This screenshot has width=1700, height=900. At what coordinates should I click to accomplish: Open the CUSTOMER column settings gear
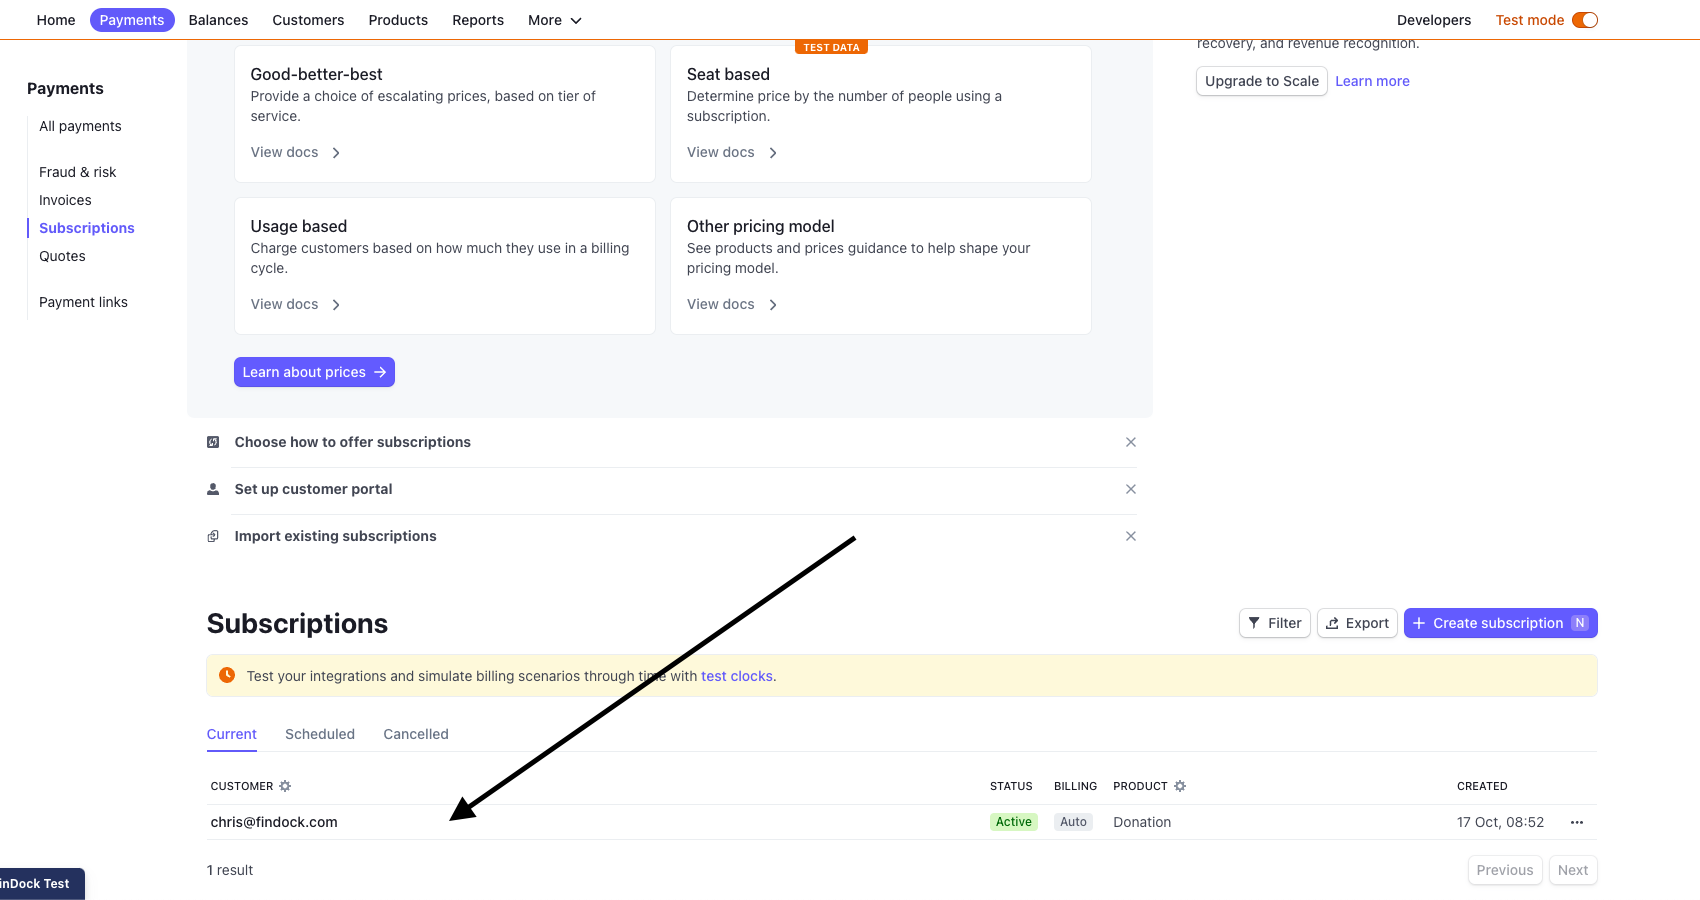pyautogui.click(x=287, y=786)
